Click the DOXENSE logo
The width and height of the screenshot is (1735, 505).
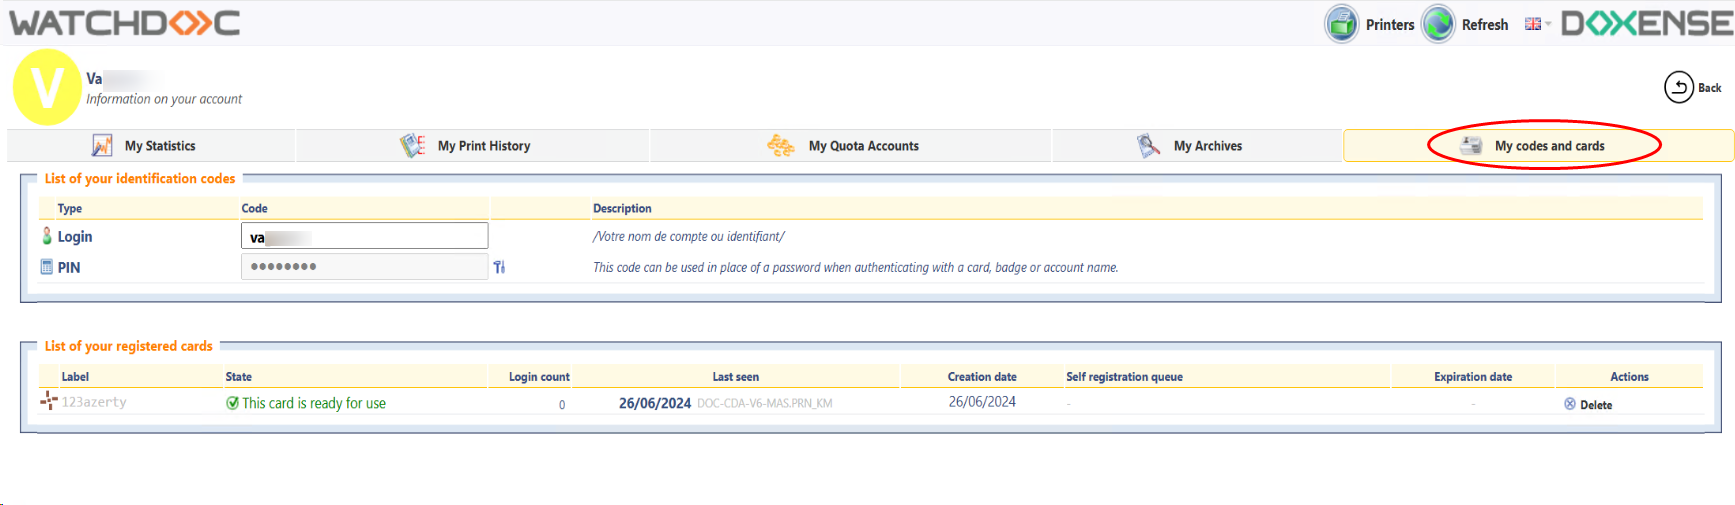[x=1646, y=23]
